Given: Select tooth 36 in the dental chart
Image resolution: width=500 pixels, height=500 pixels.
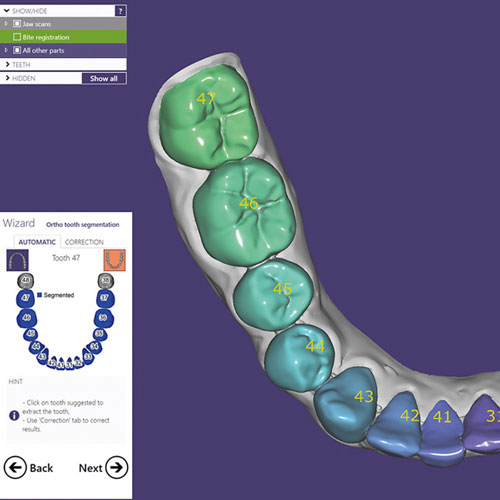Looking at the screenshot, I should pos(104,318).
